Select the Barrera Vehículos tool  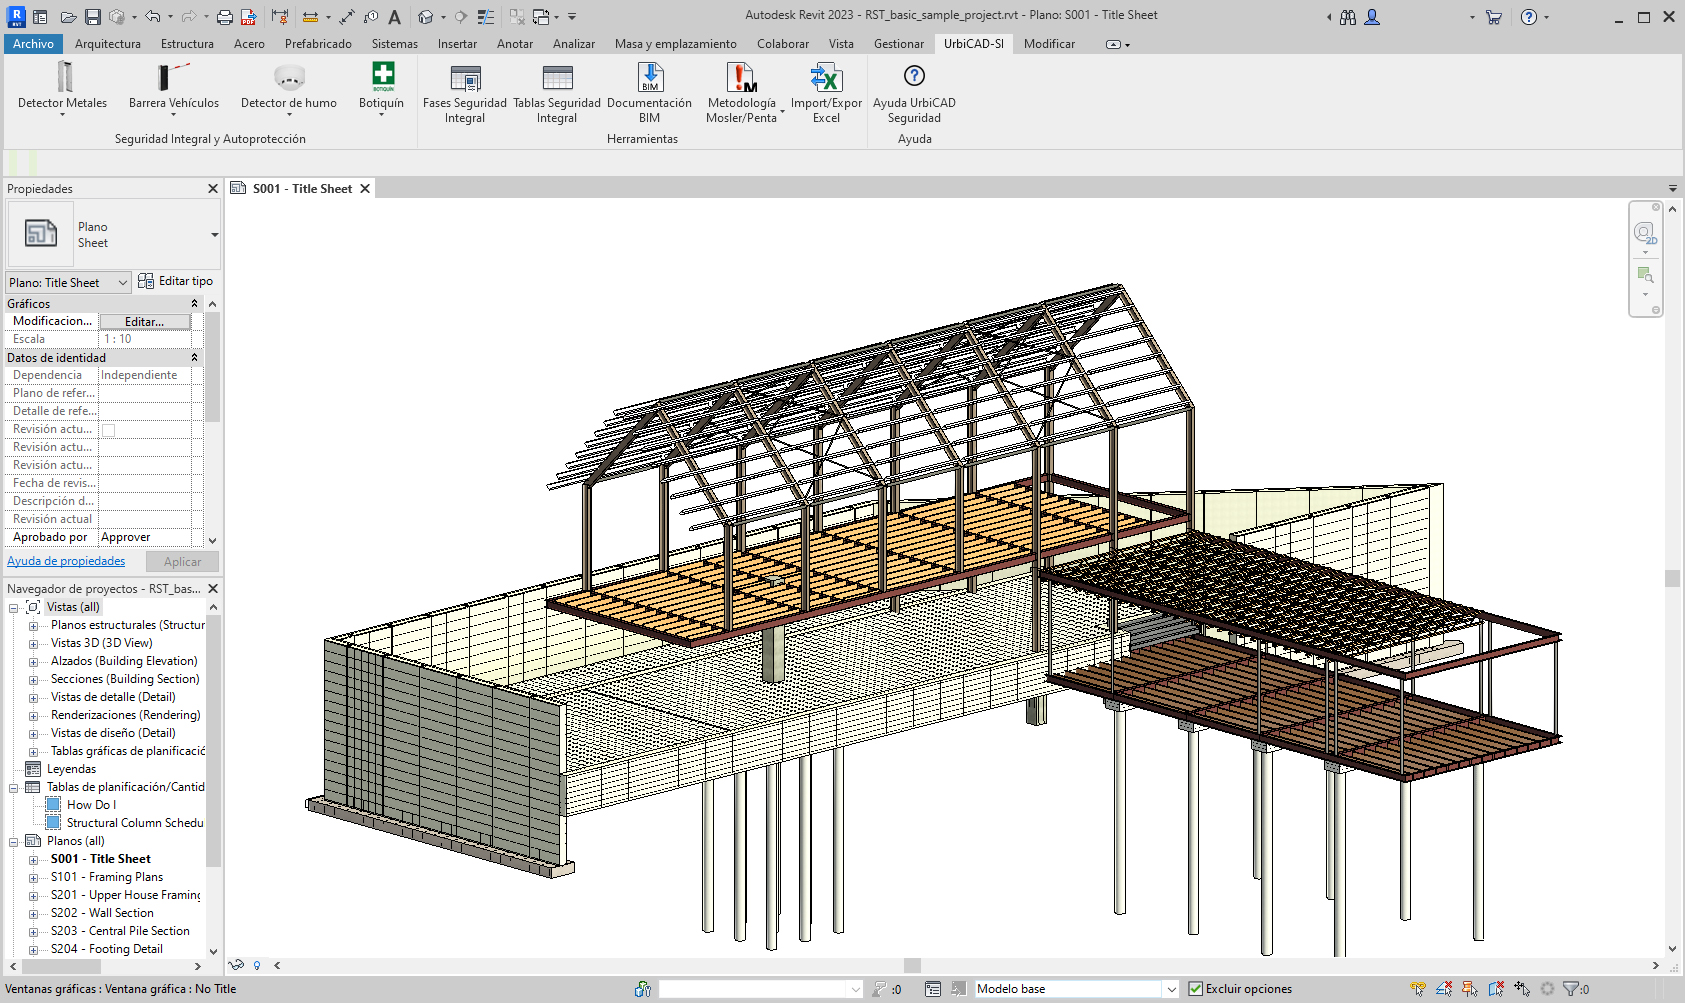[173, 78]
